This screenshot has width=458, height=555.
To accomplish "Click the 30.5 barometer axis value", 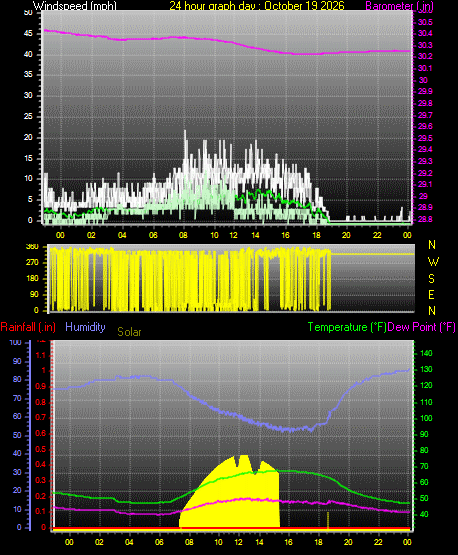I will coord(425,22).
